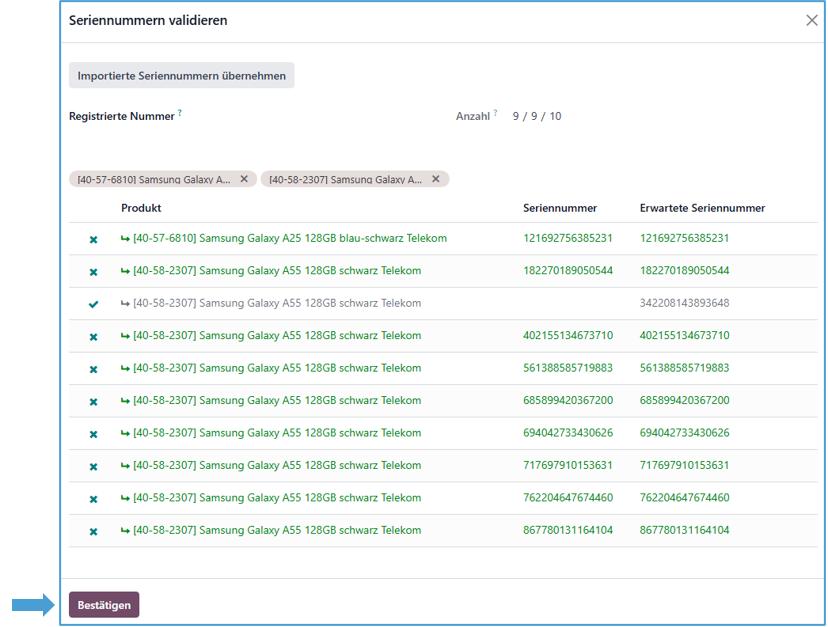This screenshot has height=627, width=828.
Task: Click x icon for serial 561388585719883 row
Action: pos(93,369)
